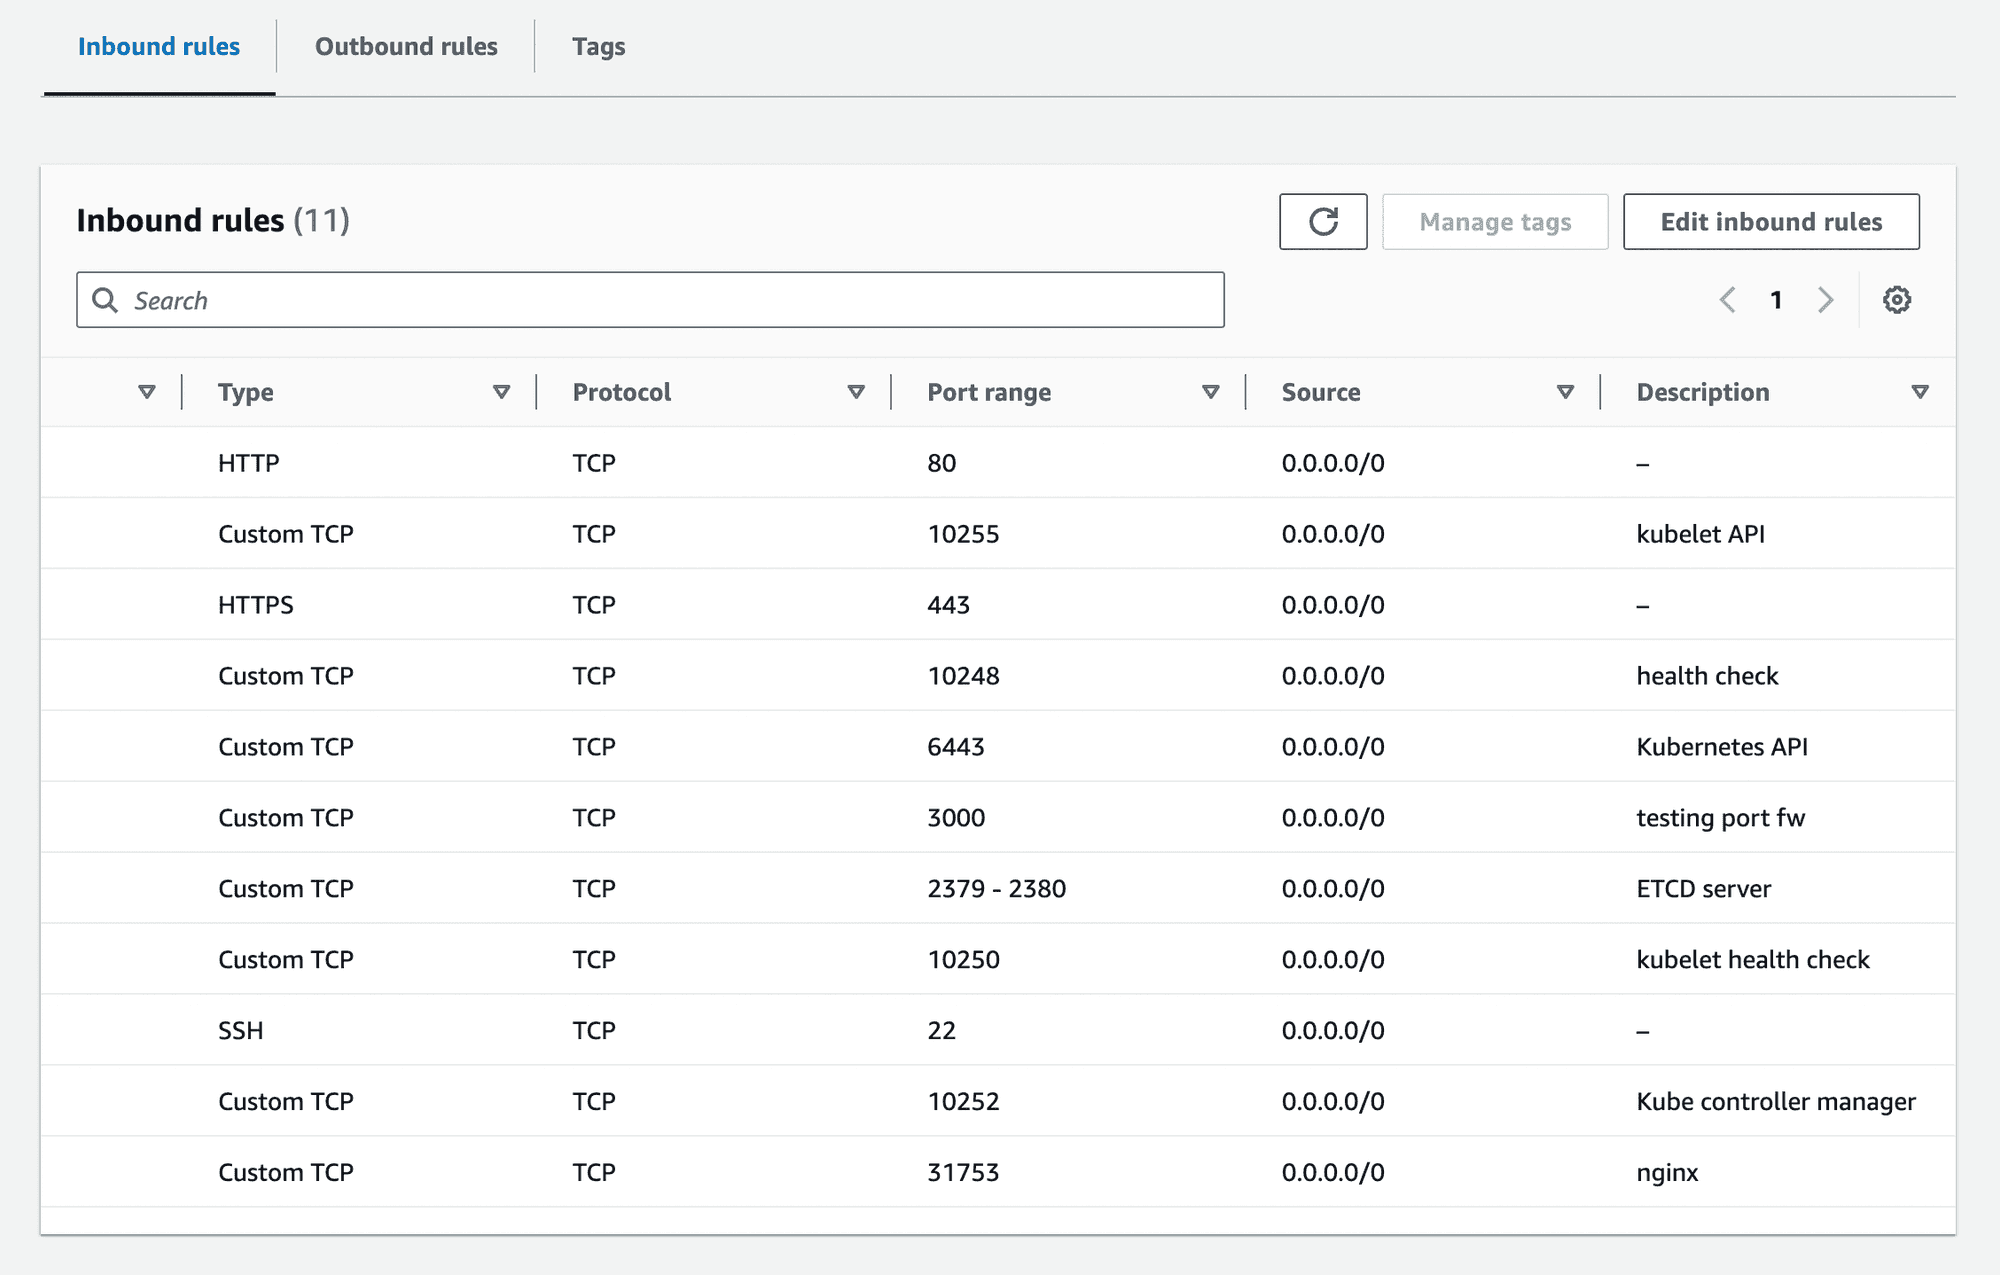
Task: Click Custom TCP in the ETCD server row
Action: 286,889
